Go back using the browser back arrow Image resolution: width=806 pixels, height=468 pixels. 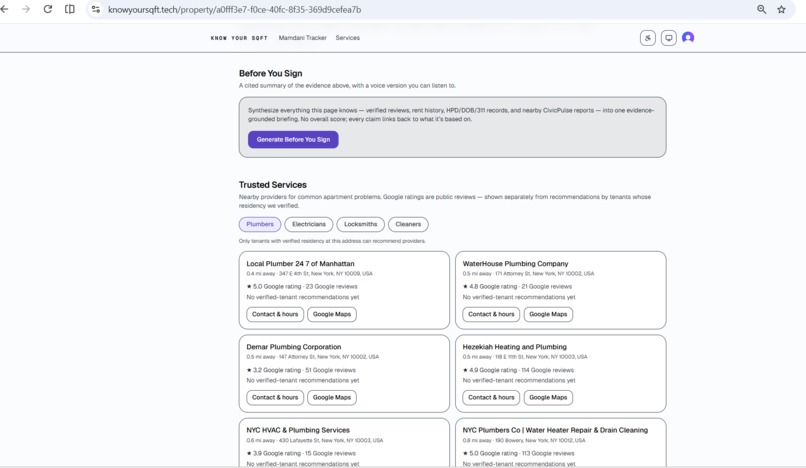5,9
